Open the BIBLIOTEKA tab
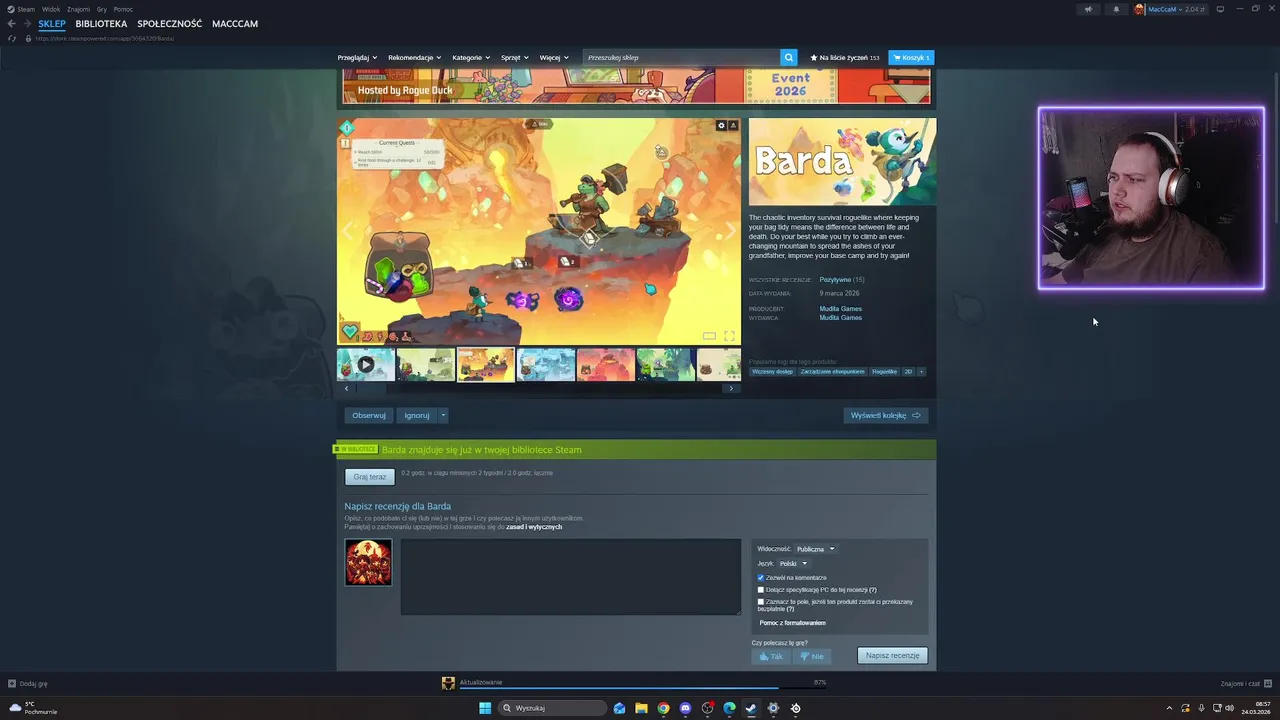The height and width of the screenshot is (720, 1280). pyautogui.click(x=101, y=23)
